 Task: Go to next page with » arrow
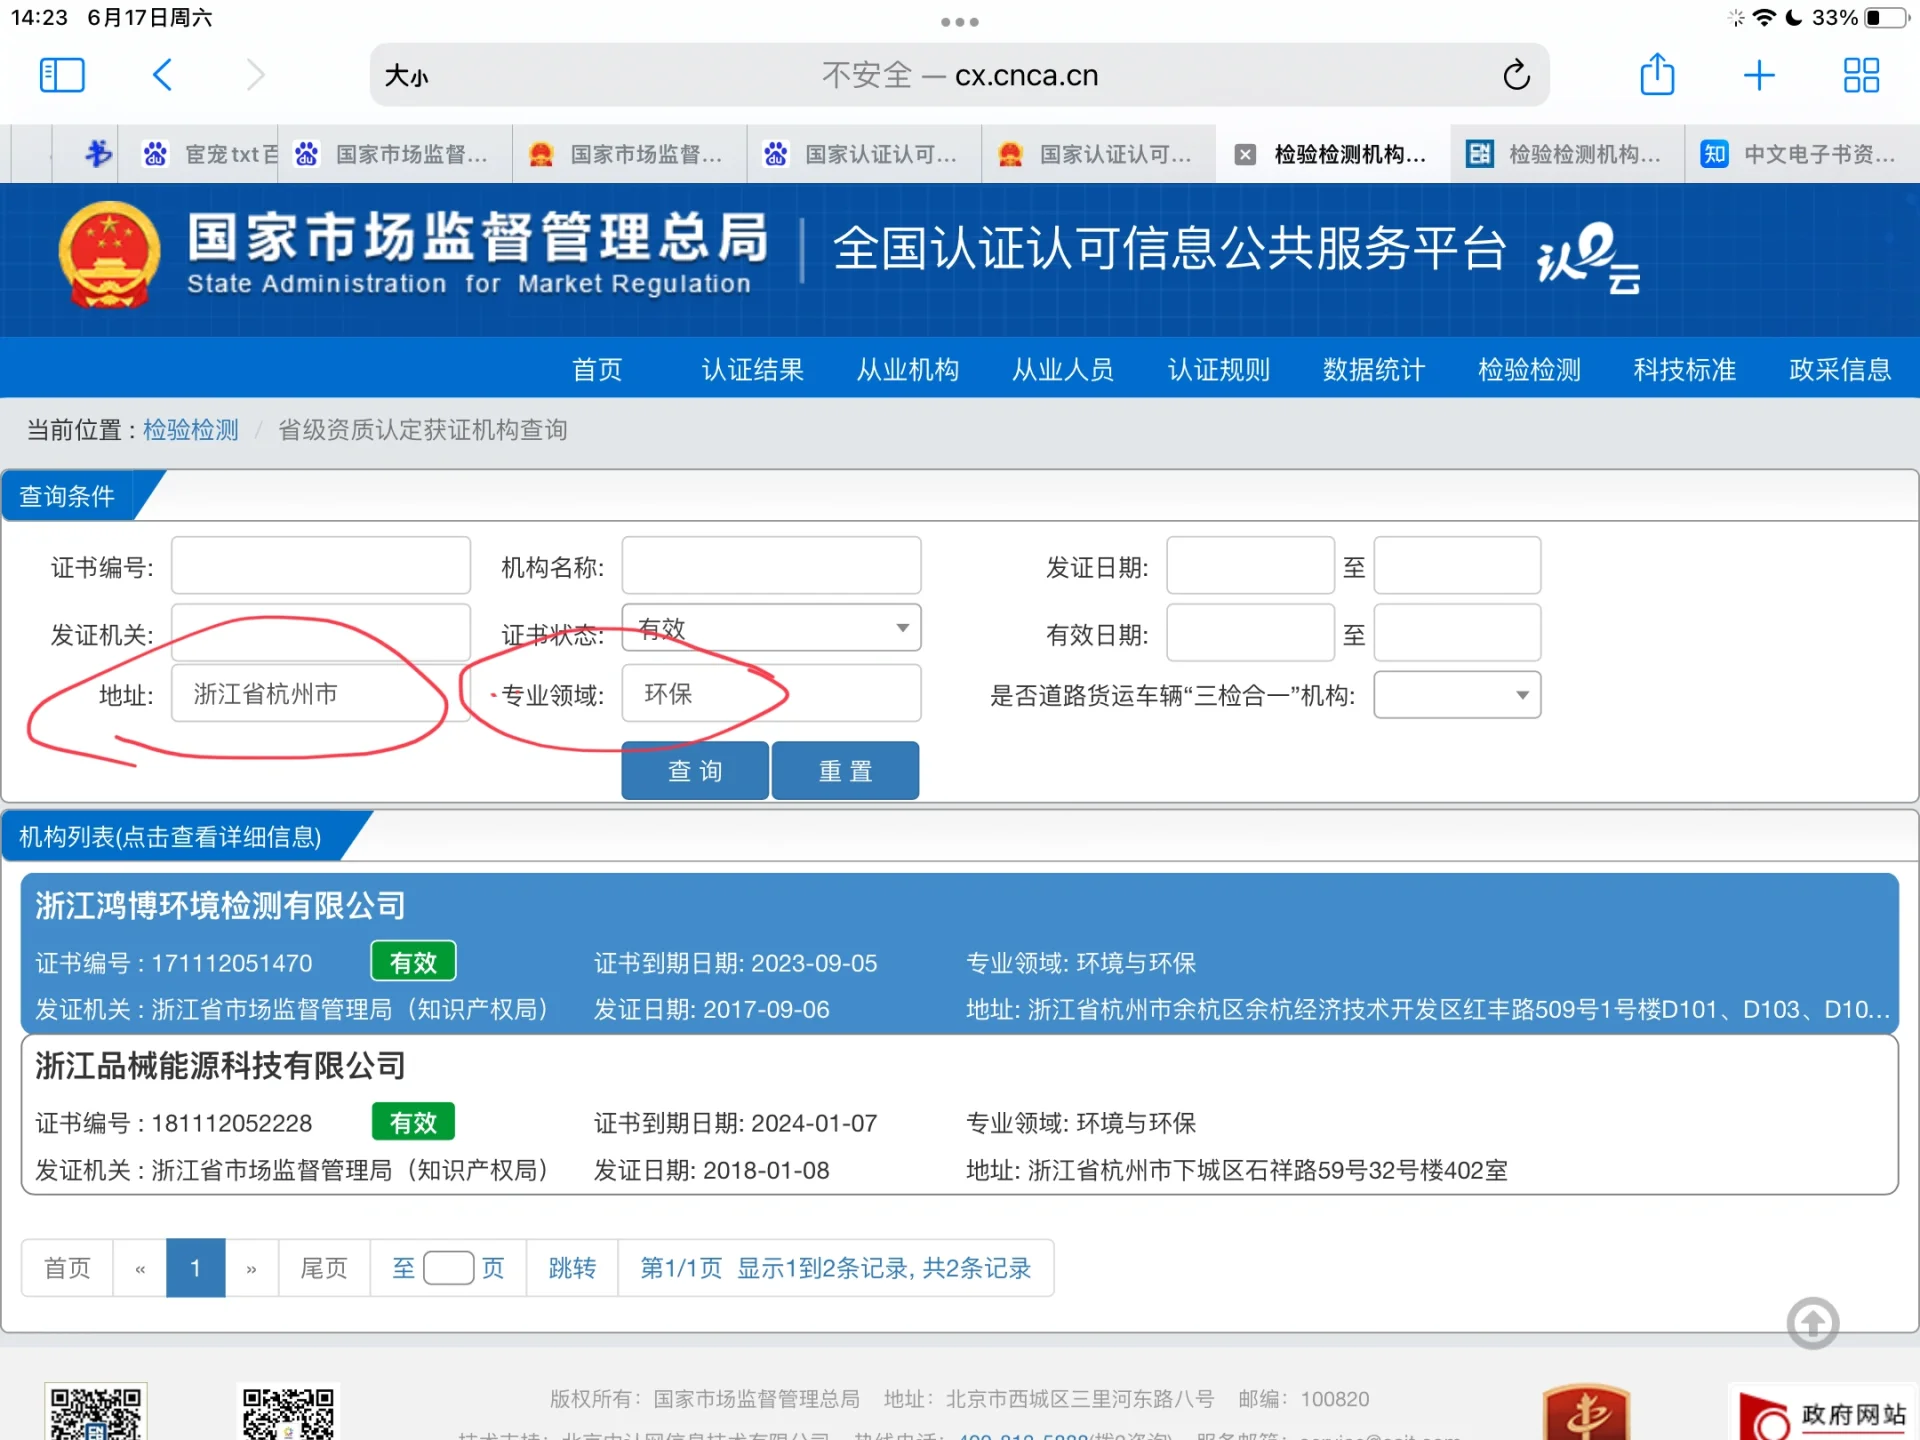point(251,1268)
